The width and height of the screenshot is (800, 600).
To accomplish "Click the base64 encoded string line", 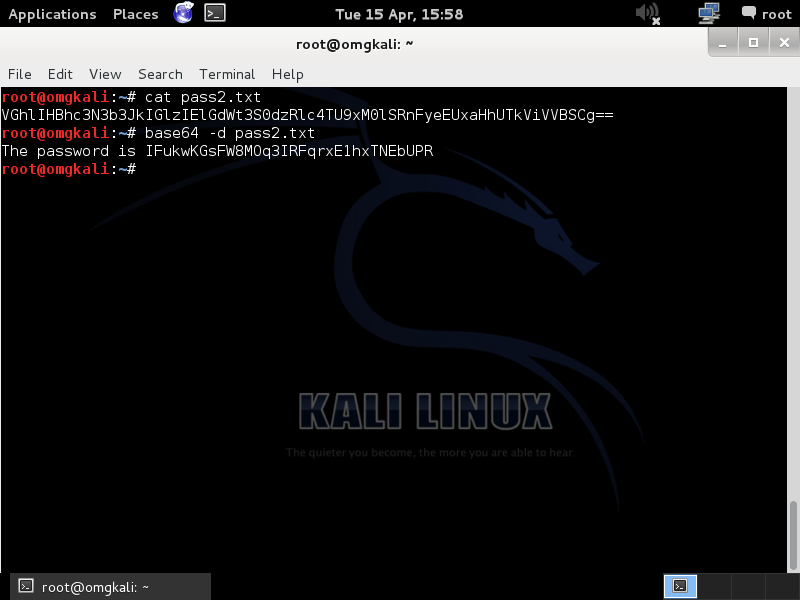I will point(307,115).
